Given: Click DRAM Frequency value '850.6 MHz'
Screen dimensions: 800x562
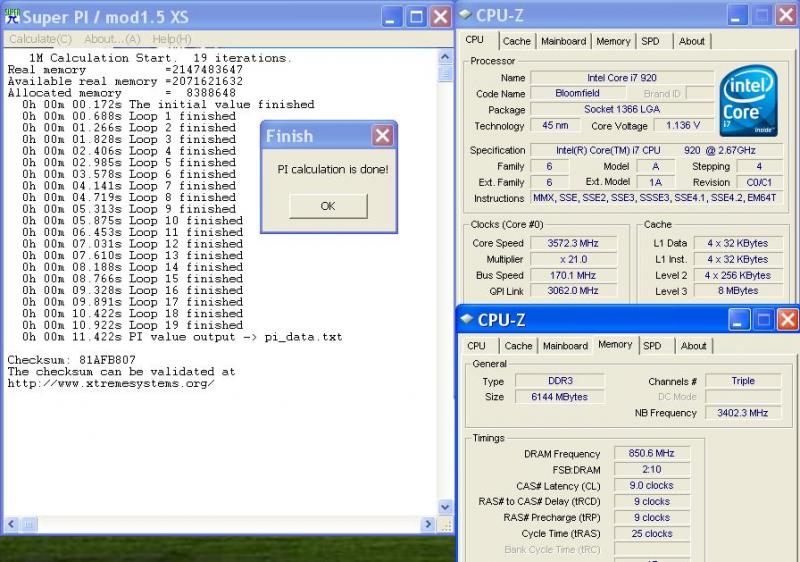Looking at the screenshot, I should click(x=652, y=453).
